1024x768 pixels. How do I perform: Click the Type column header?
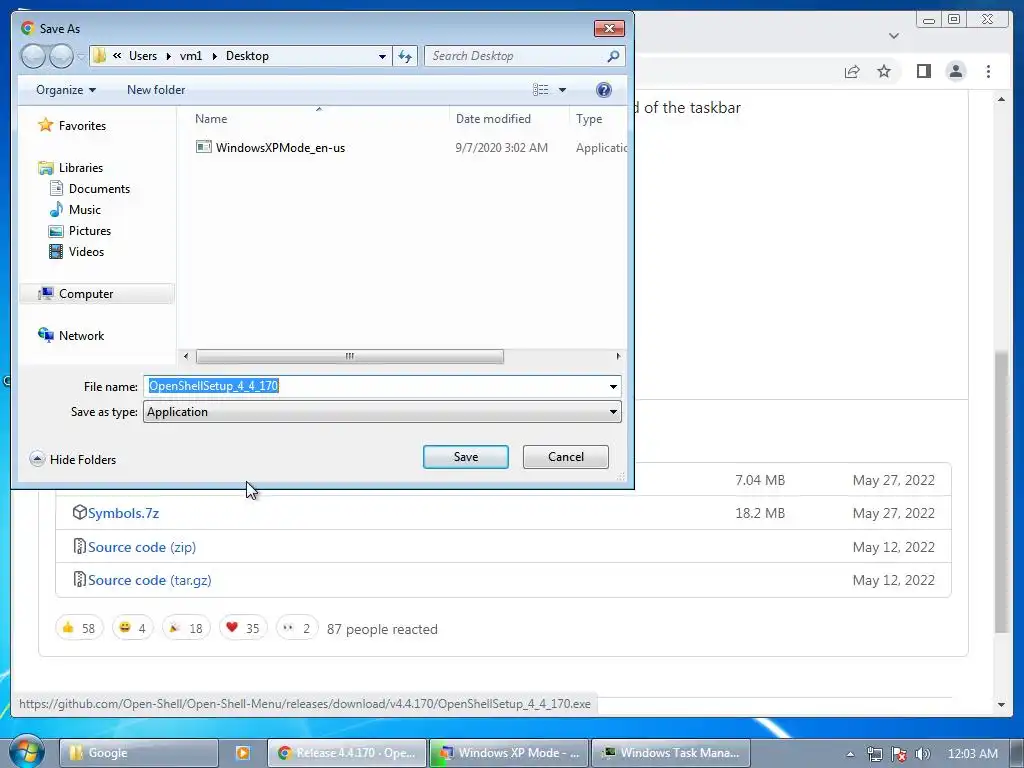(x=589, y=119)
